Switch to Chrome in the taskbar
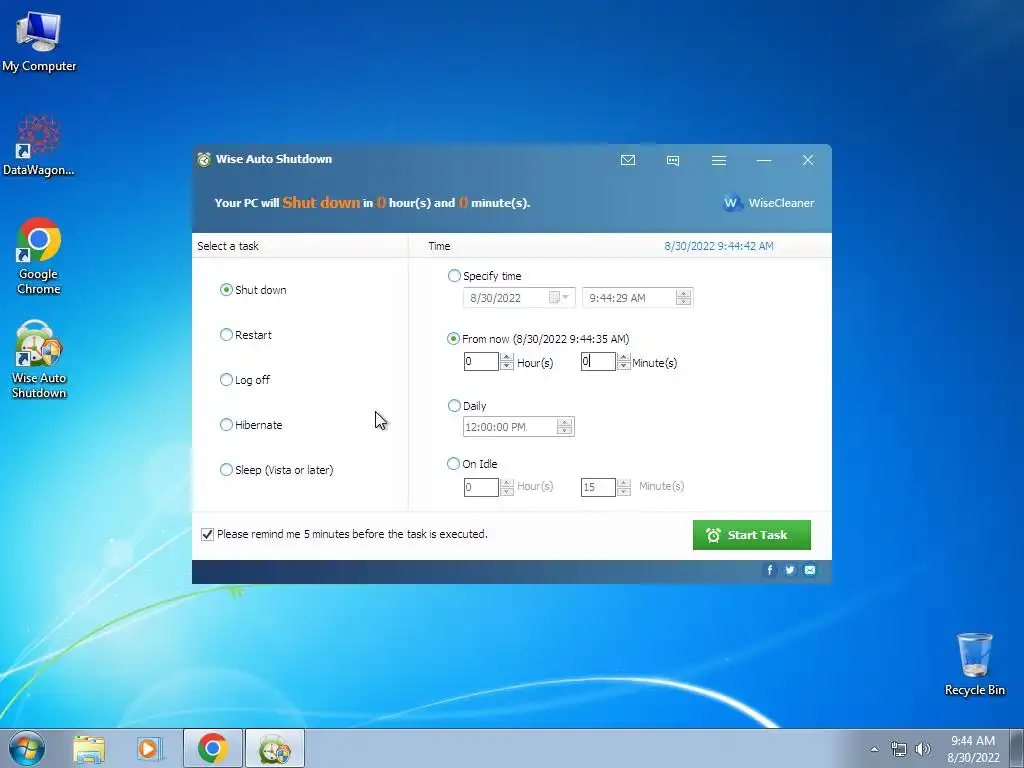 tap(212, 748)
